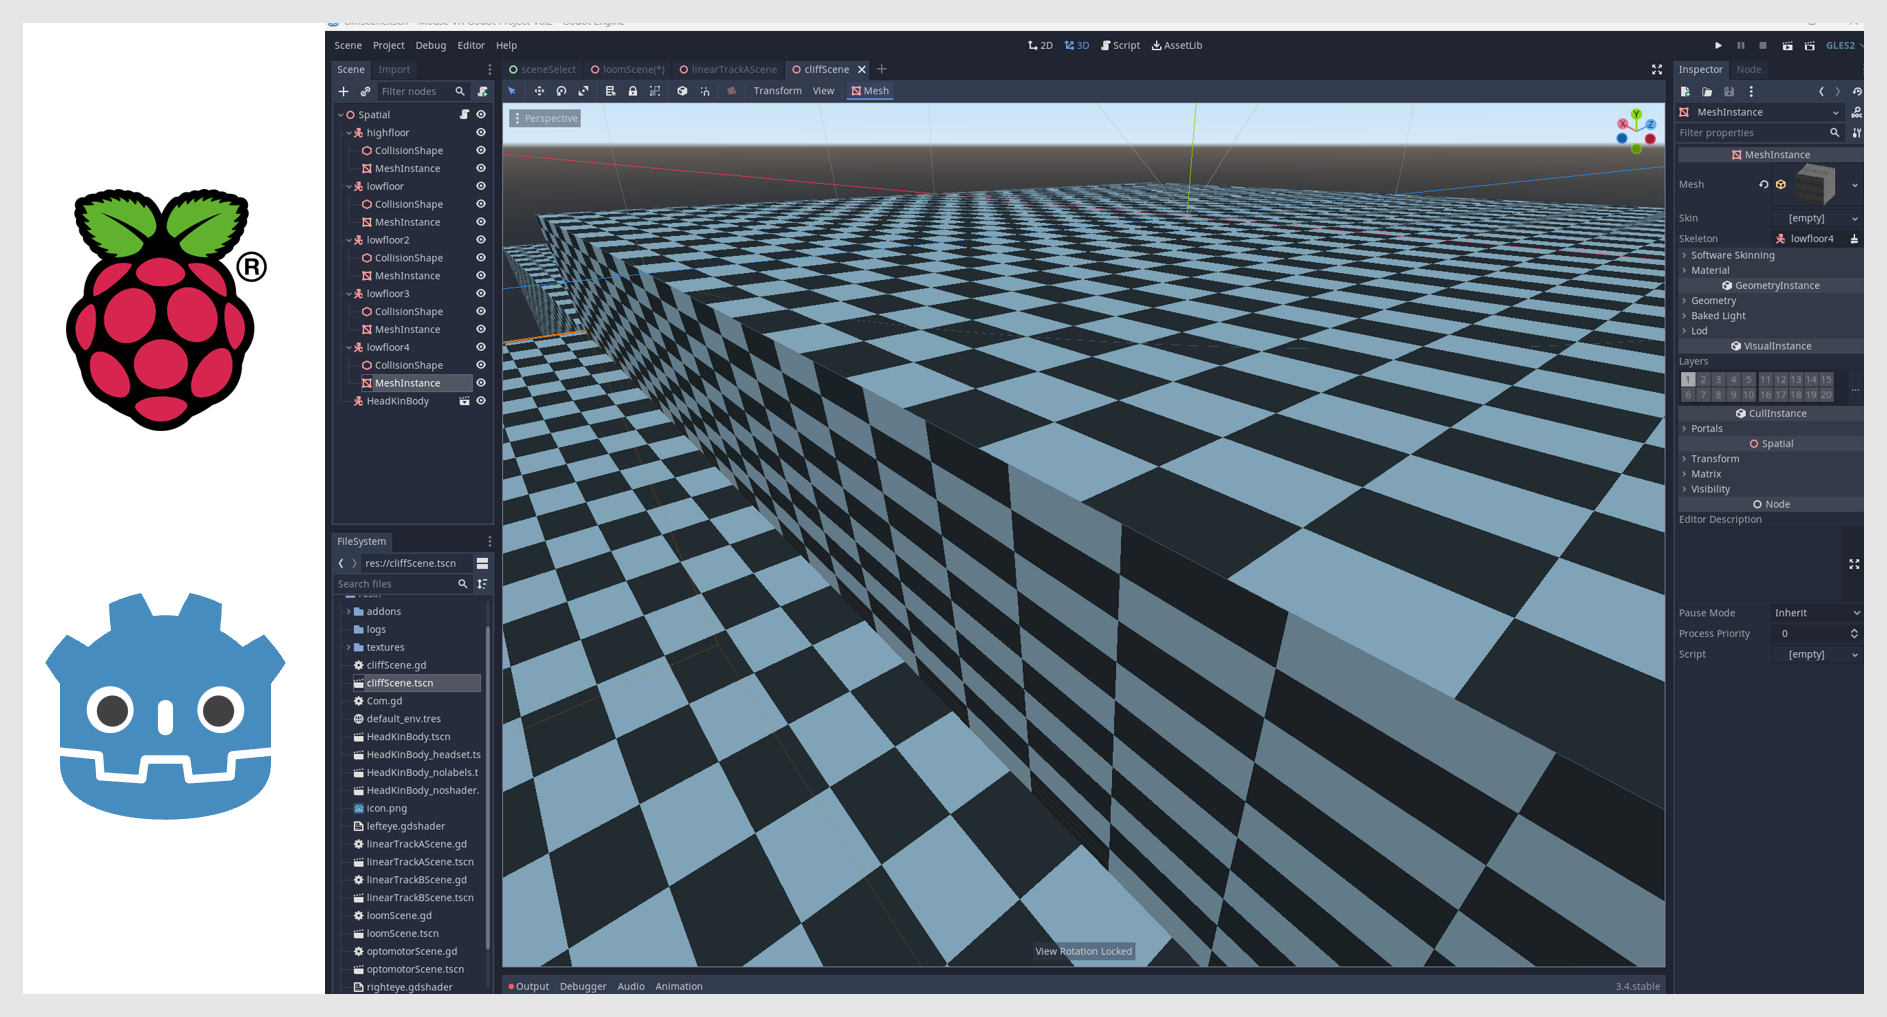
Task: Select the Move mode tool in viewport toolbar
Action: click(539, 91)
